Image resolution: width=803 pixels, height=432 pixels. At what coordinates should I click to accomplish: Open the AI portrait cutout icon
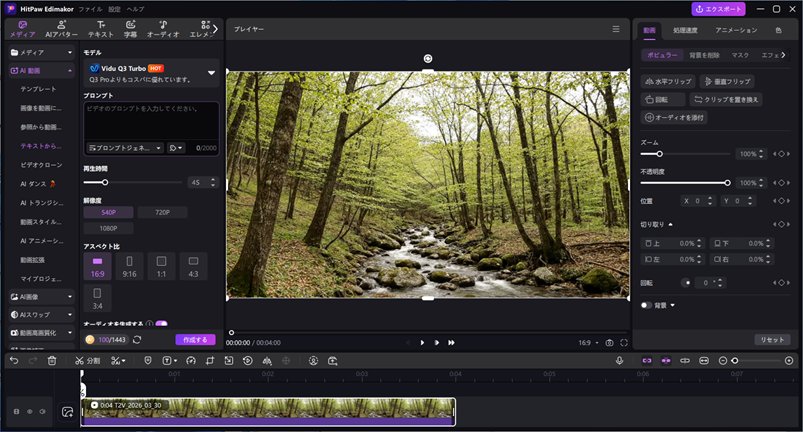(x=313, y=361)
